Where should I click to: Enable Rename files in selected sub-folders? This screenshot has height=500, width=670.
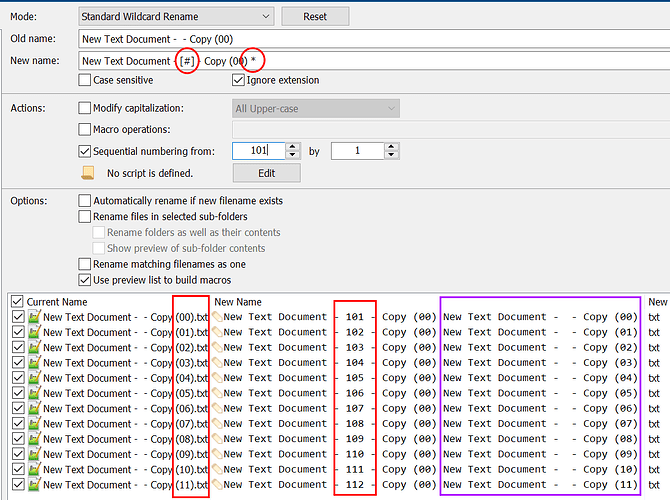[x=85, y=216]
